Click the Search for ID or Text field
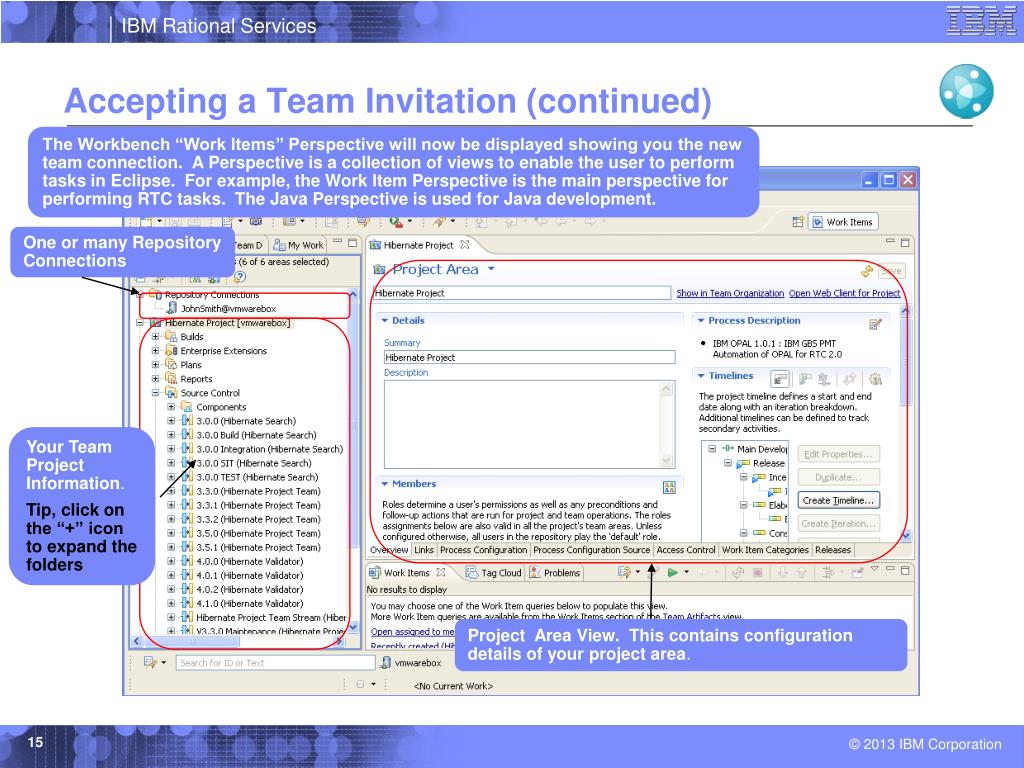The height and width of the screenshot is (768, 1024). pos(276,663)
